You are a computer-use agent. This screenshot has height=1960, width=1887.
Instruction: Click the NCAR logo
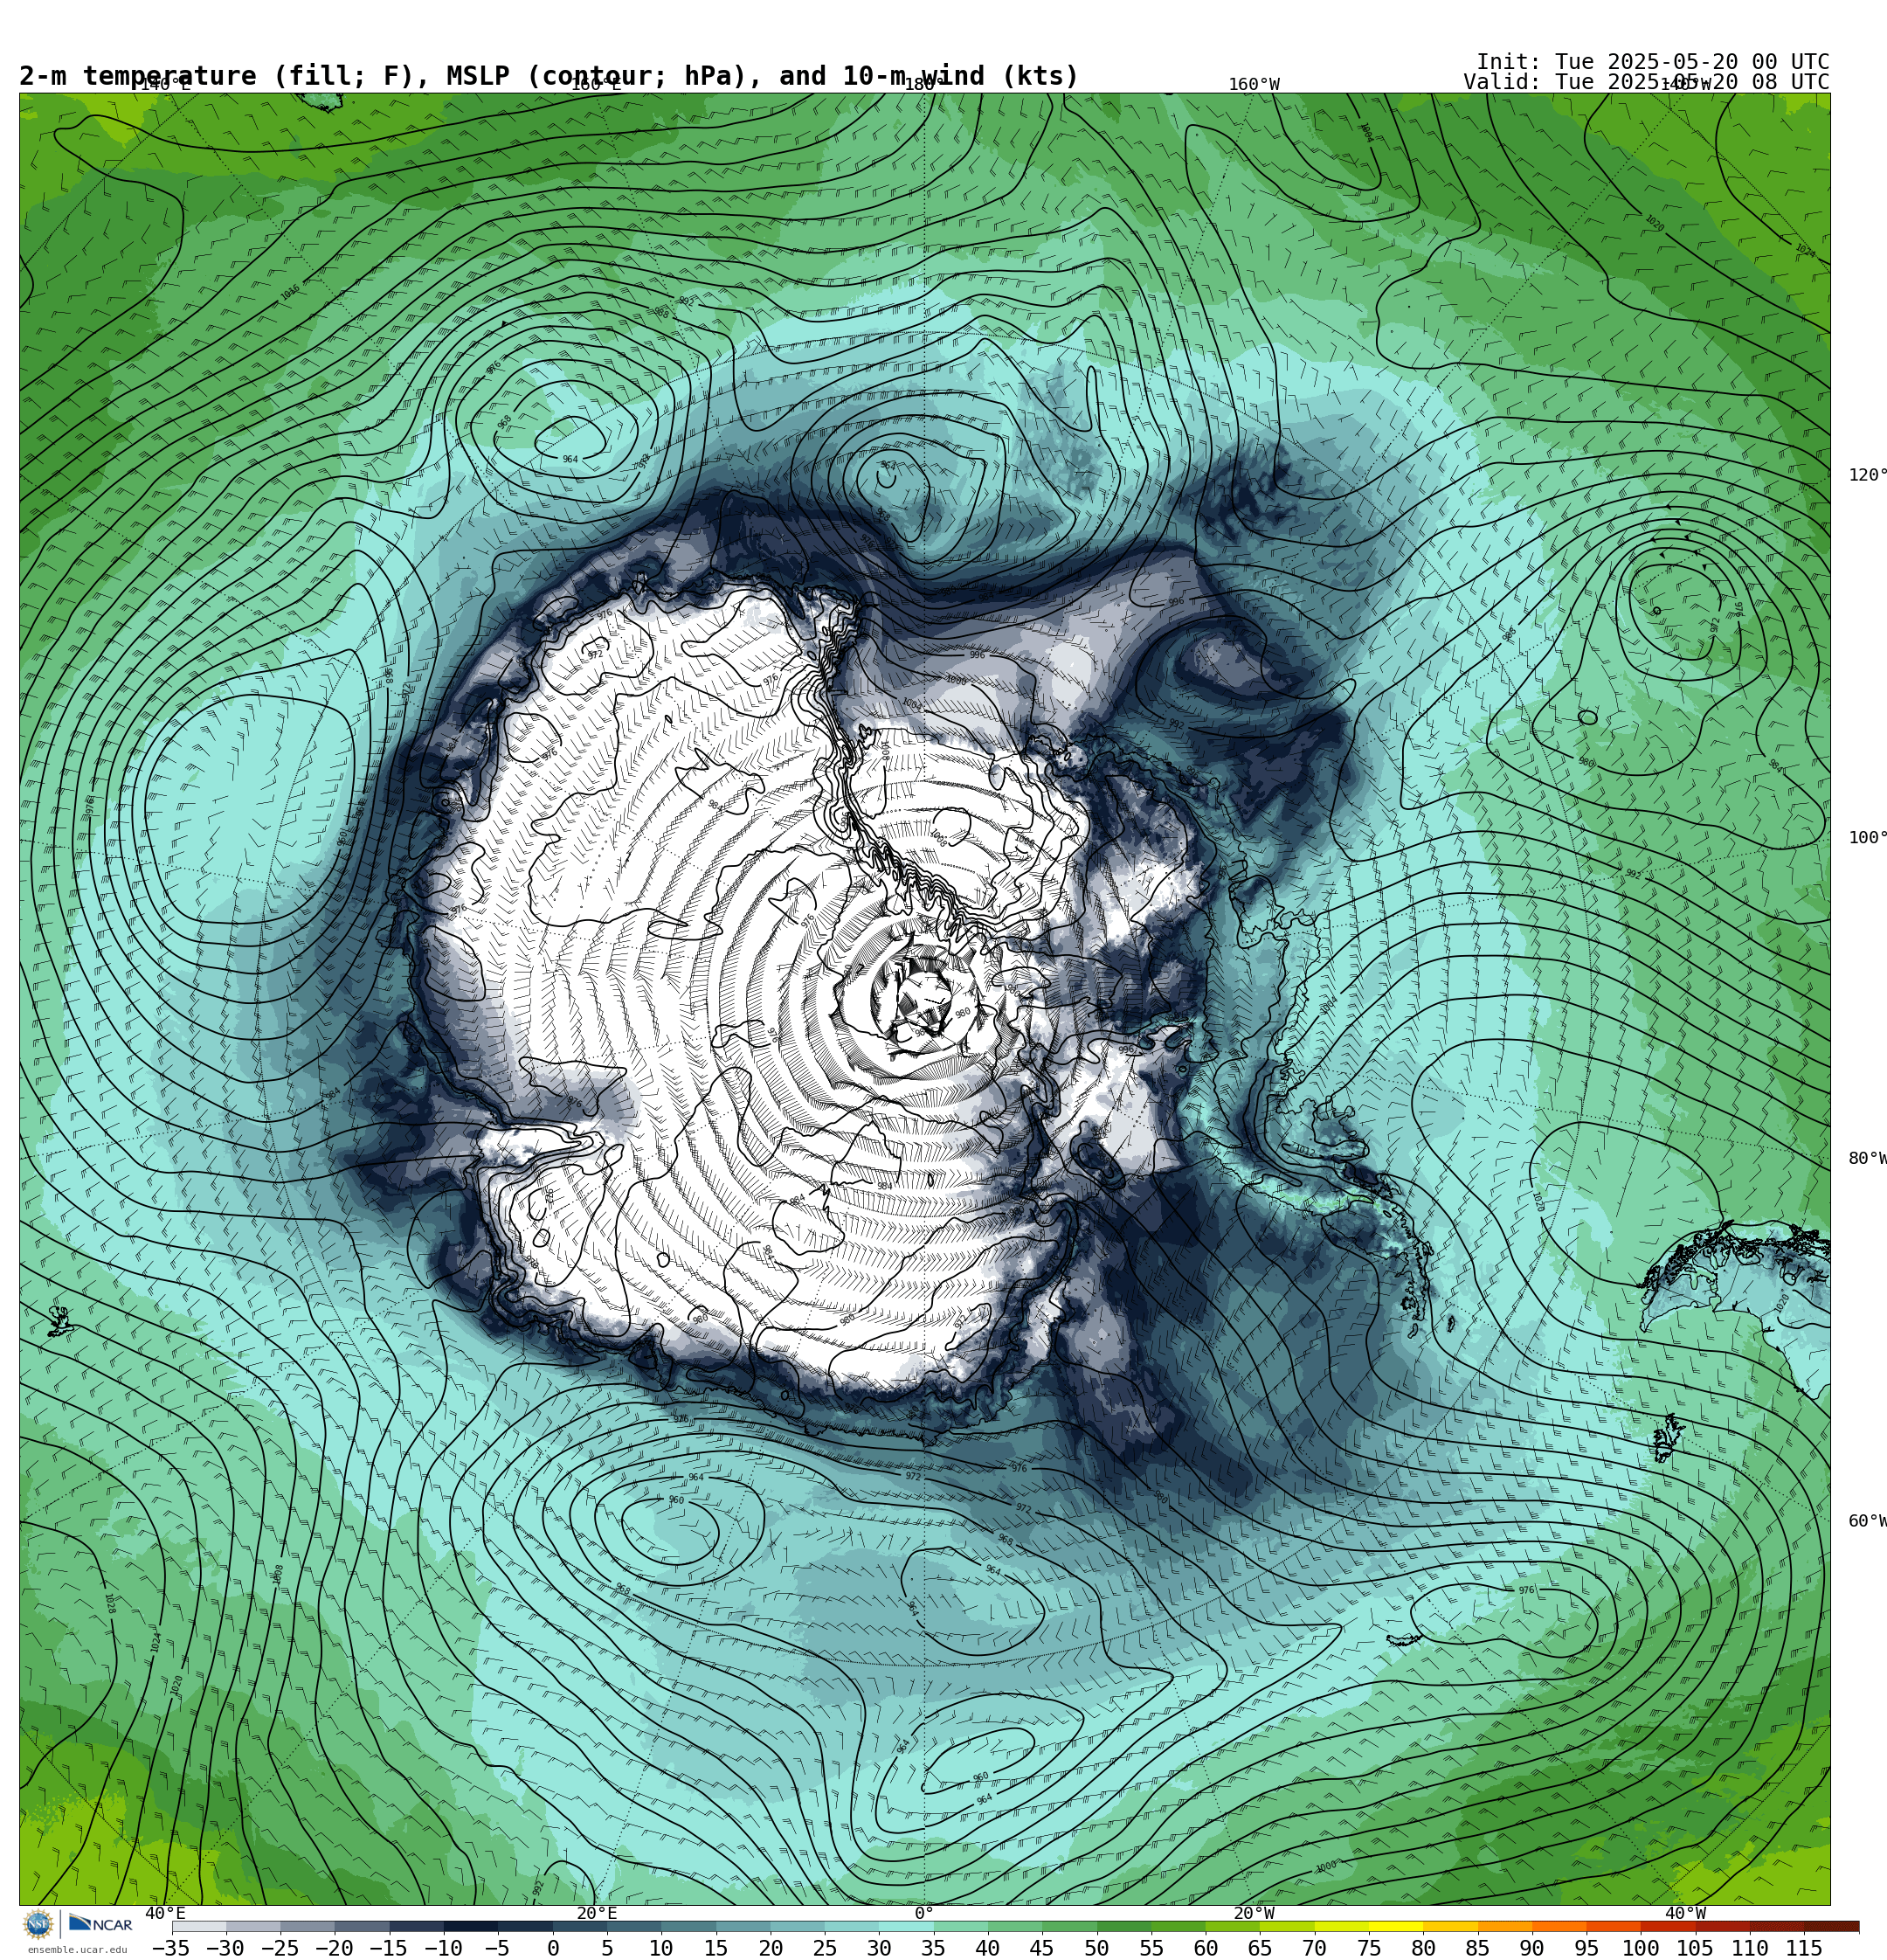tap(100, 1924)
